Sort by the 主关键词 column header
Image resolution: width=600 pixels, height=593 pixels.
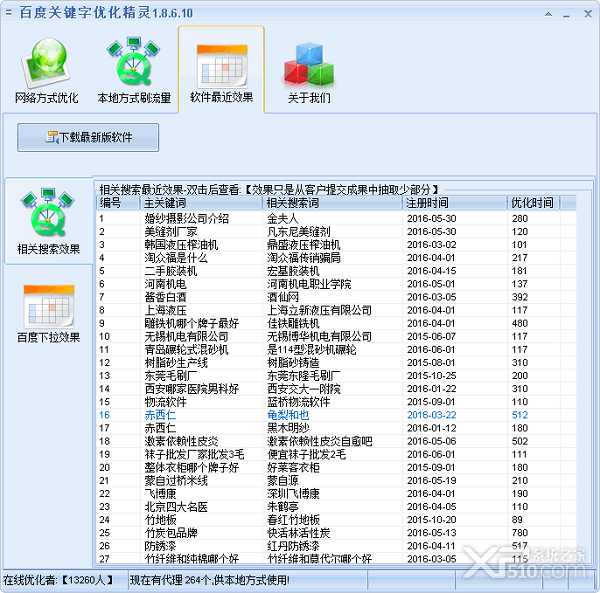click(x=201, y=203)
